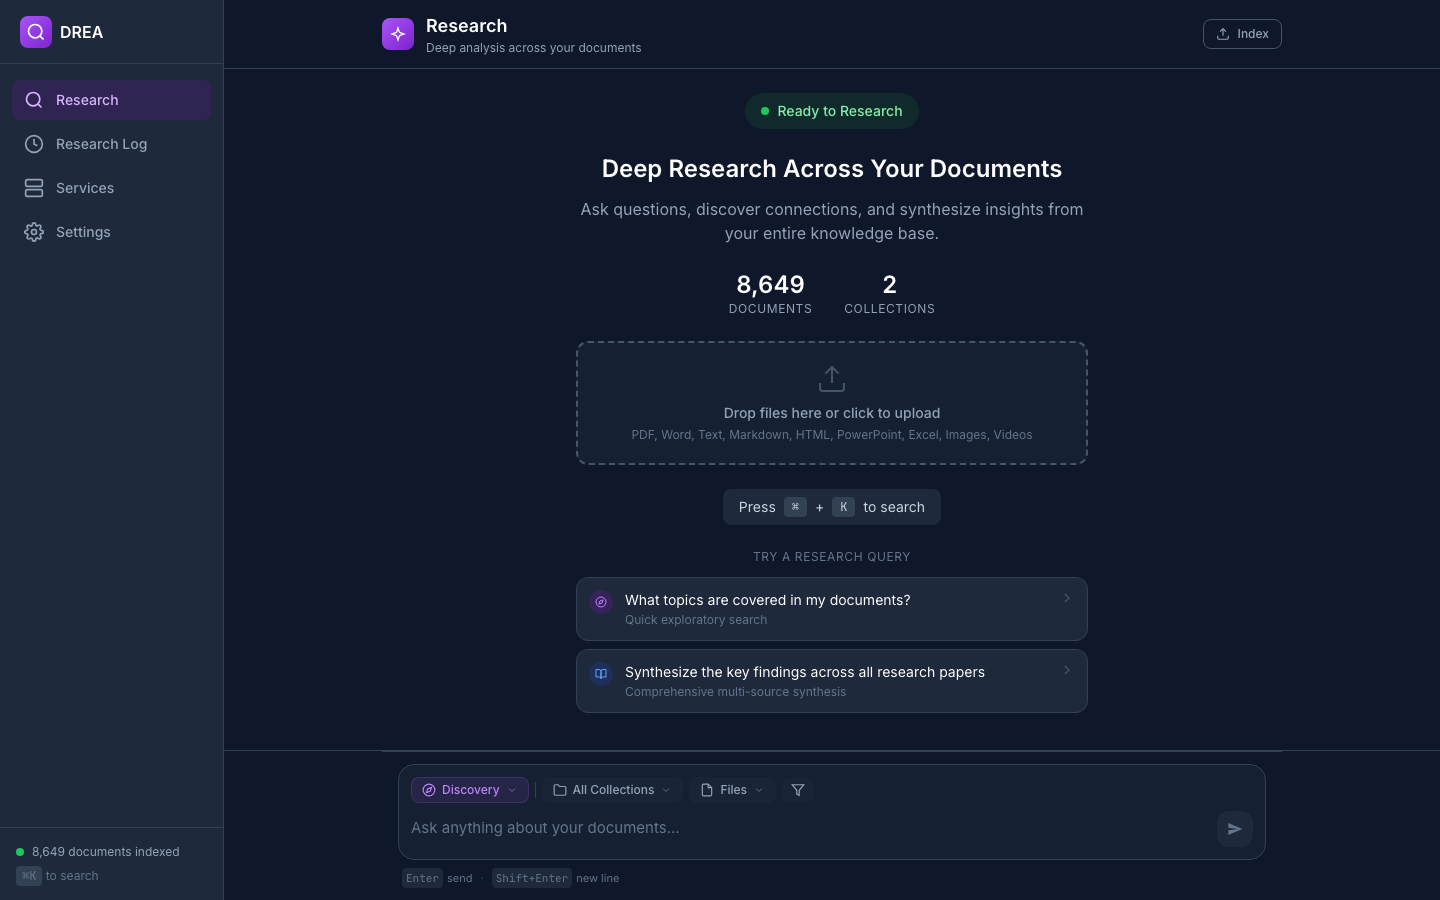Viewport: 1440px width, 900px height.
Task: Click the Index button
Action: click(1242, 33)
